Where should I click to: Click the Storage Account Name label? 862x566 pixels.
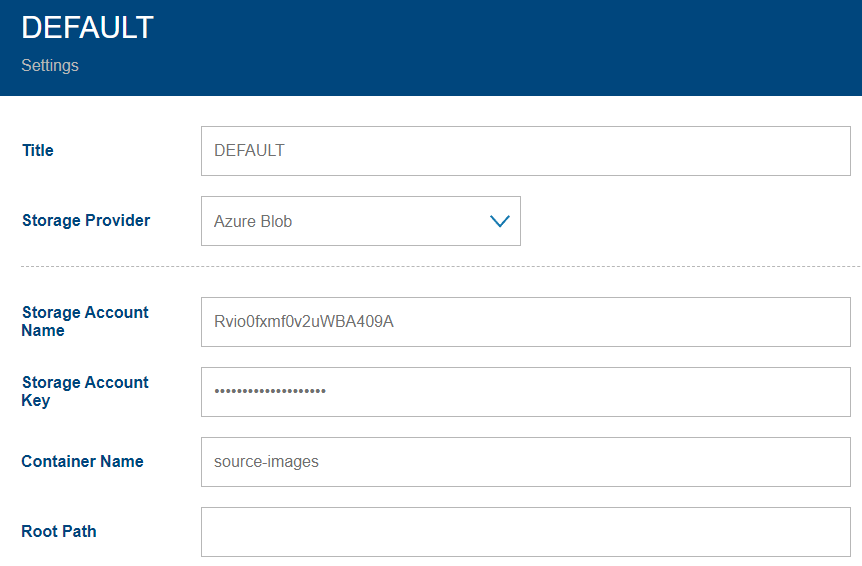pyautogui.click(x=85, y=321)
